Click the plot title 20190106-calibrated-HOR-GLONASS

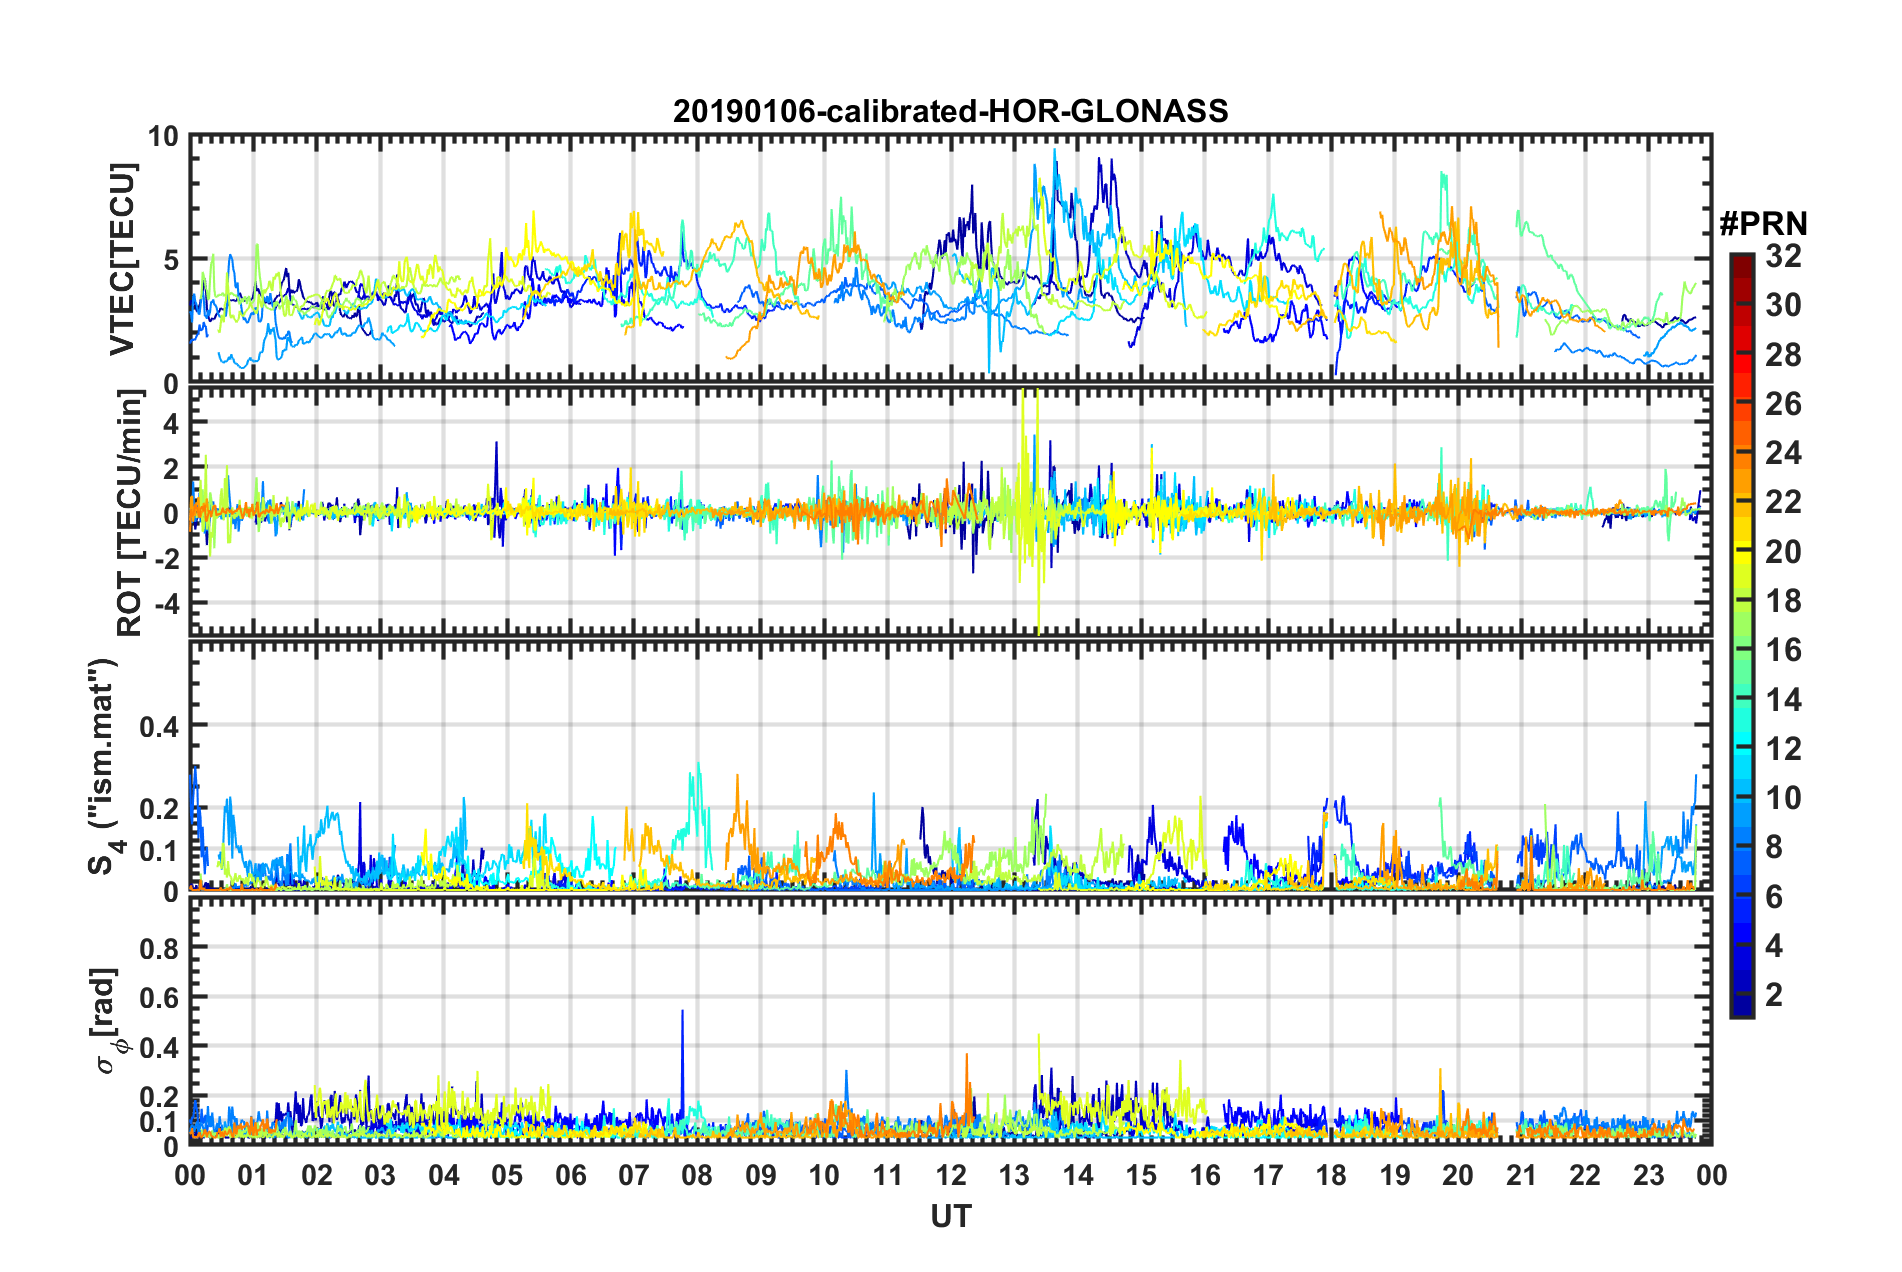[950, 110]
